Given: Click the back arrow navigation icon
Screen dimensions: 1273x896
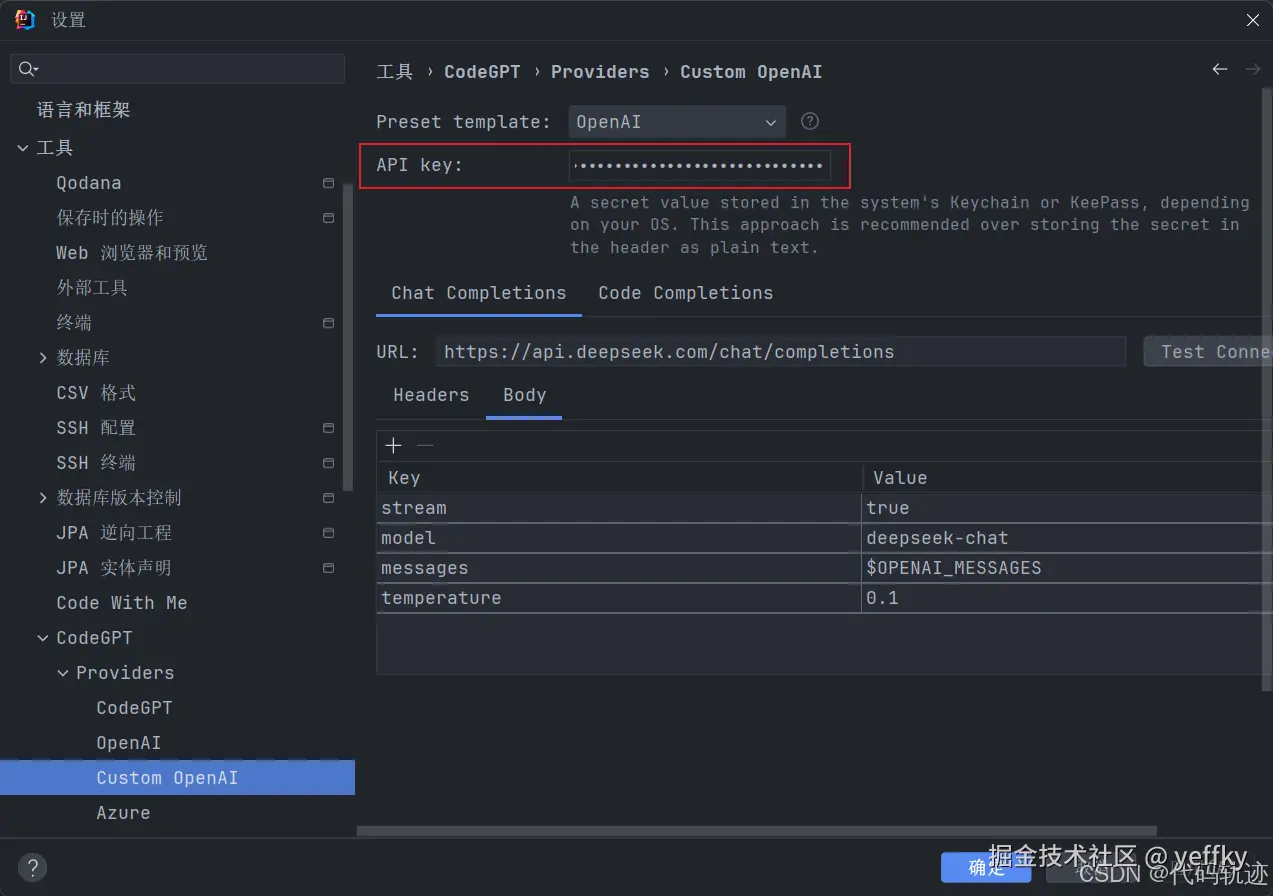Looking at the screenshot, I should click(x=1219, y=69).
